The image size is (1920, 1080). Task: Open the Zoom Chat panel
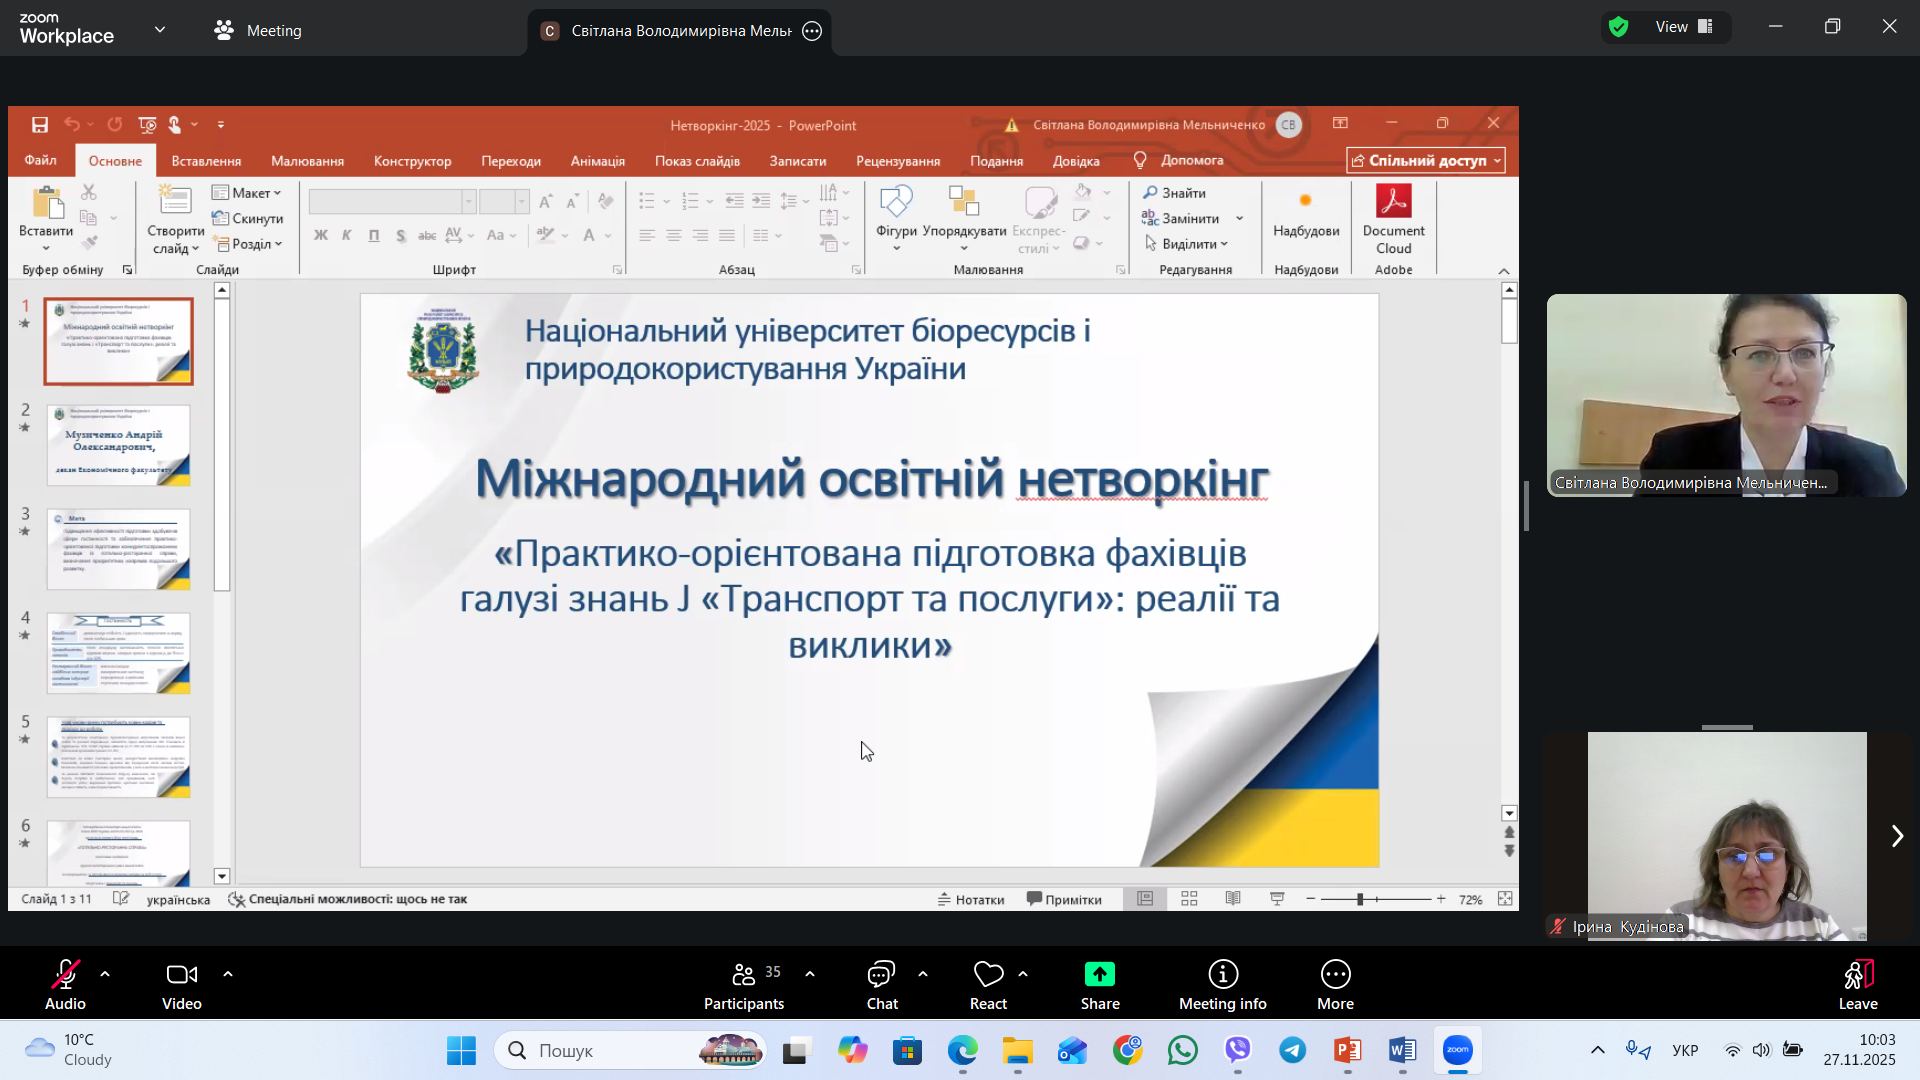click(881, 984)
